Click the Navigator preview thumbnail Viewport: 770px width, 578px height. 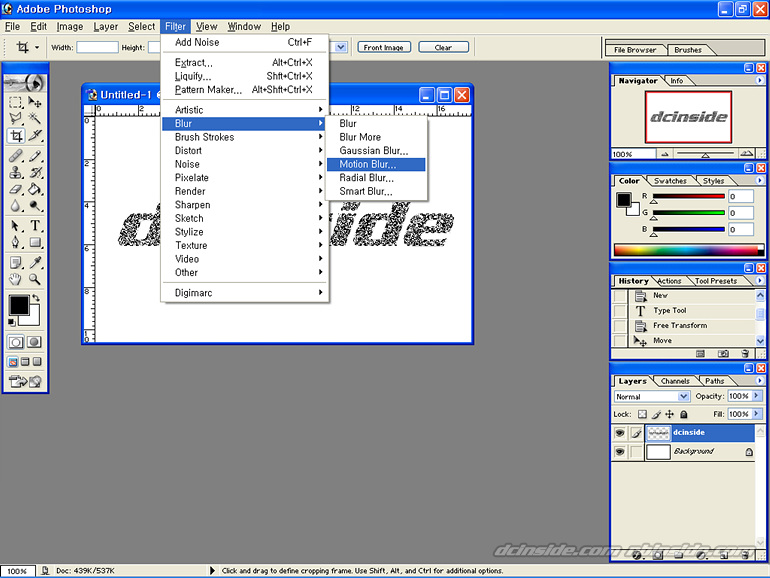coord(688,117)
